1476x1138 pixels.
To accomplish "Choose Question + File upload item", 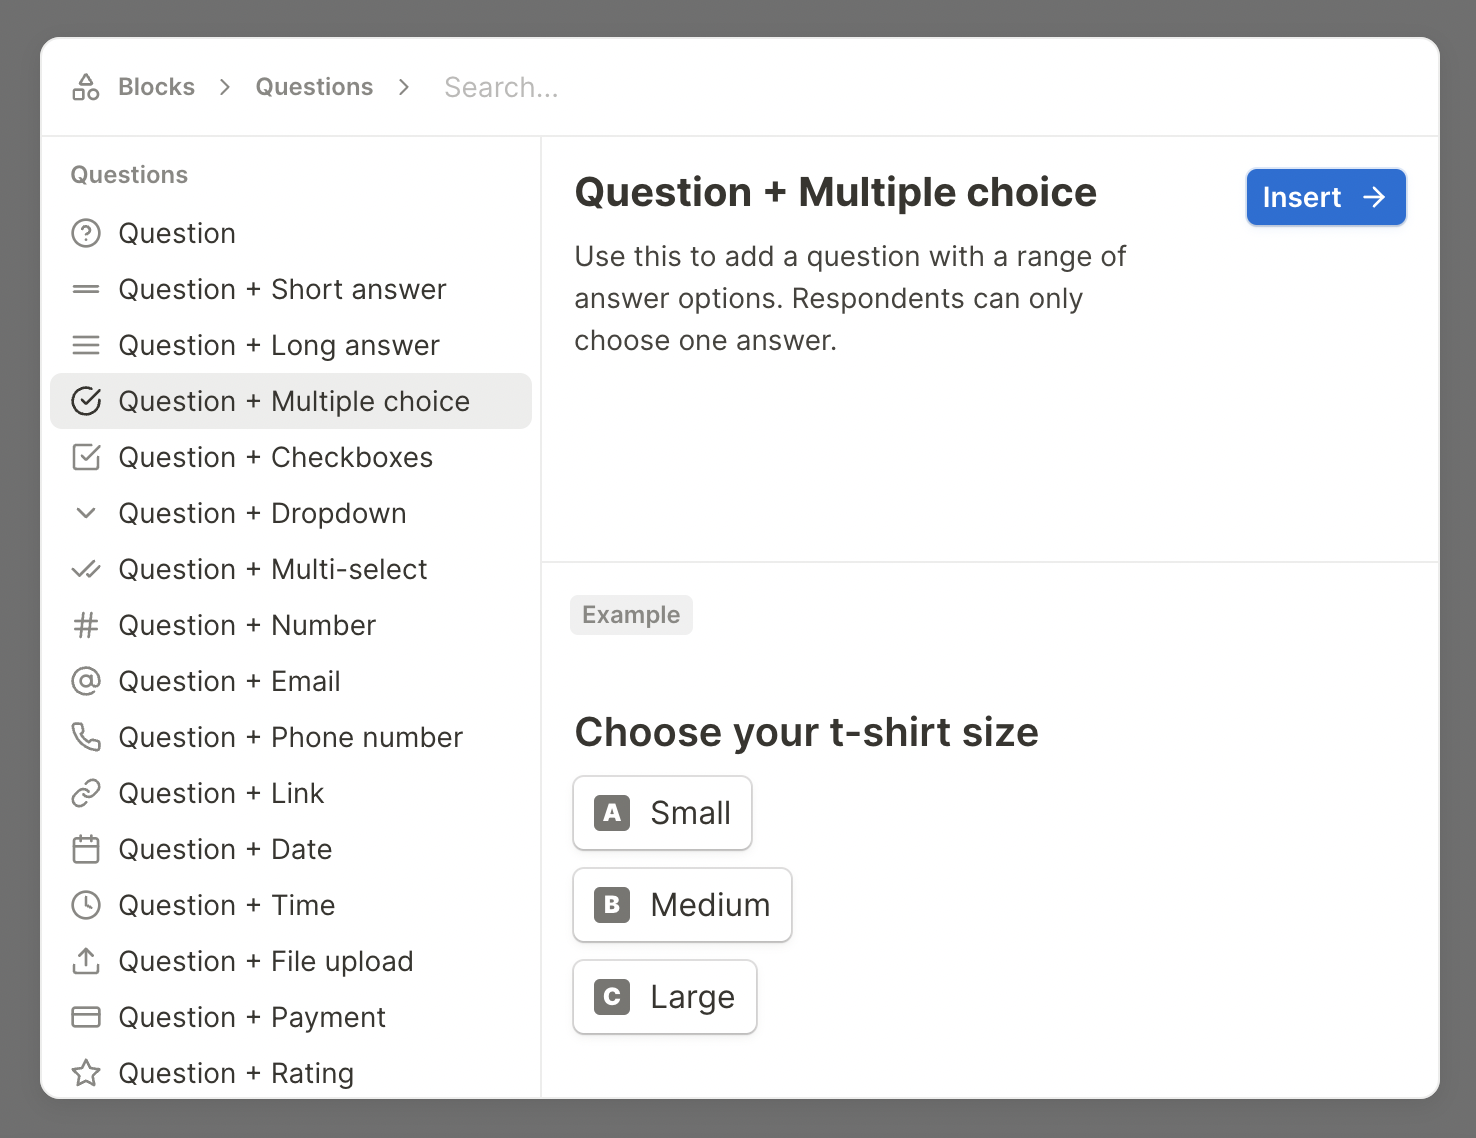I will click(x=265, y=961).
